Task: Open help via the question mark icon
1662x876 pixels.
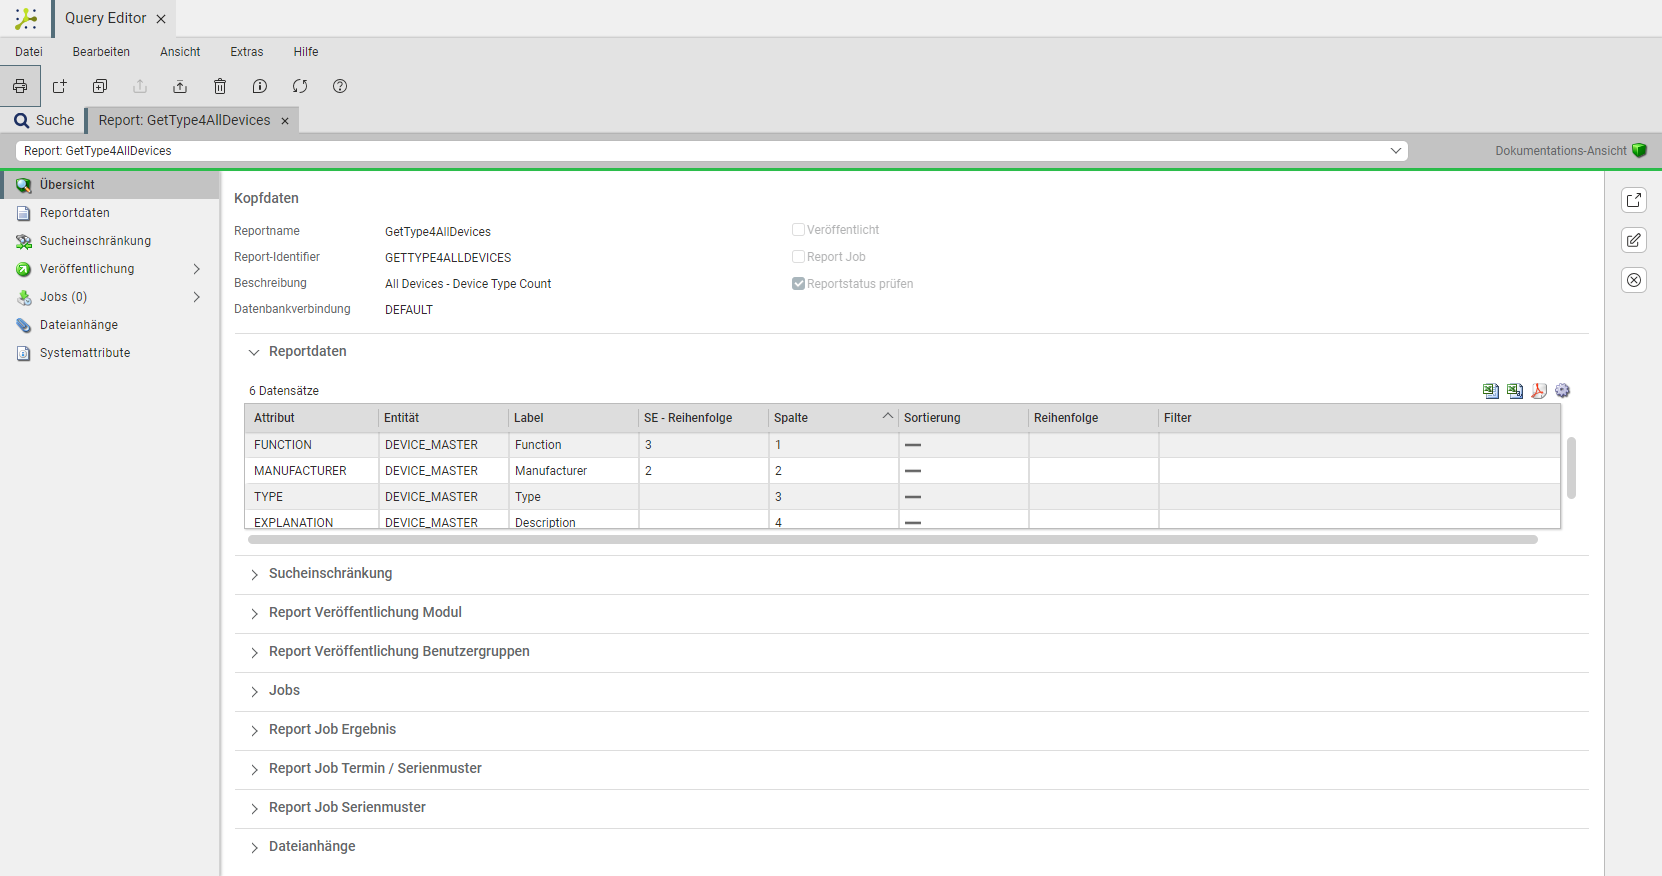Action: click(x=340, y=86)
